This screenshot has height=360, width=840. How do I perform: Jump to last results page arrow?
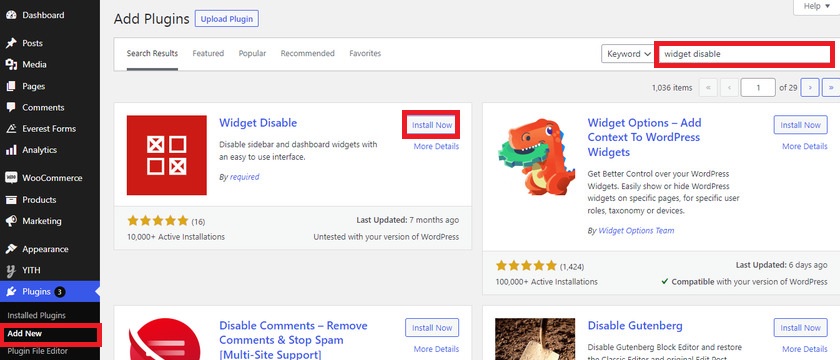click(x=831, y=87)
